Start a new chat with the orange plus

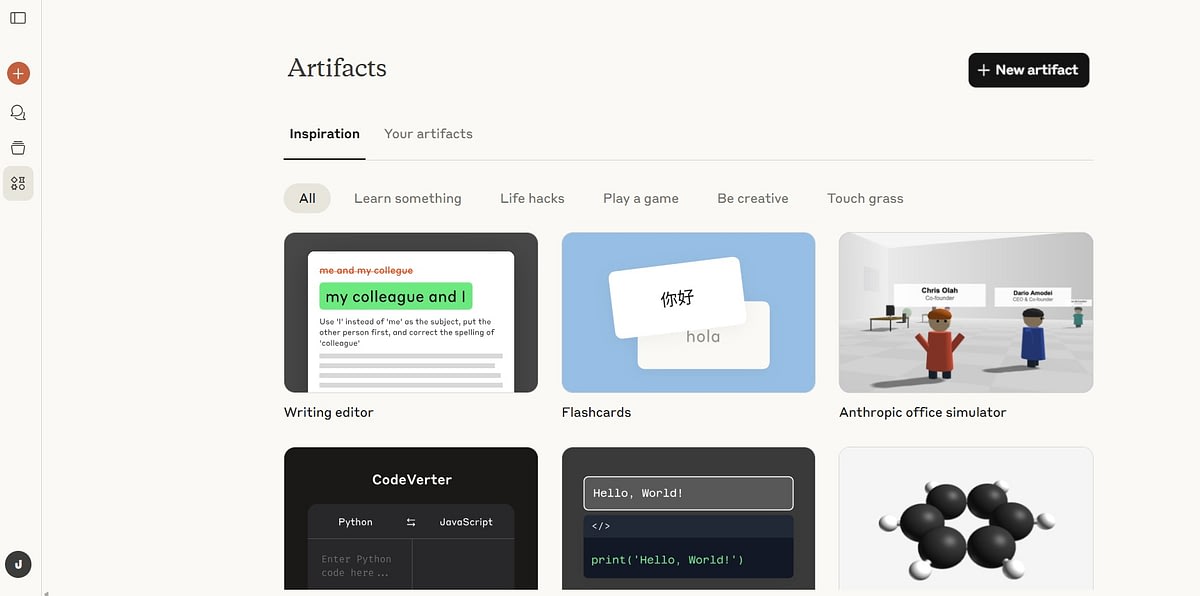pyautogui.click(x=17, y=72)
